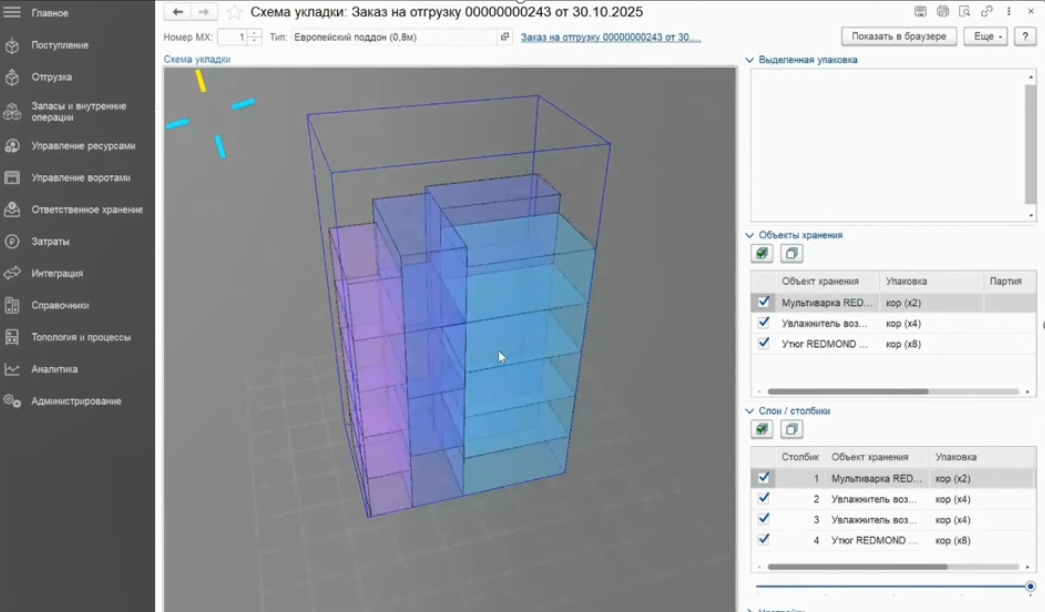Screen dimensions: 1045x612
Task: Toggle checkbox of column 1 Мультиварка row
Action: (x=764, y=478)
